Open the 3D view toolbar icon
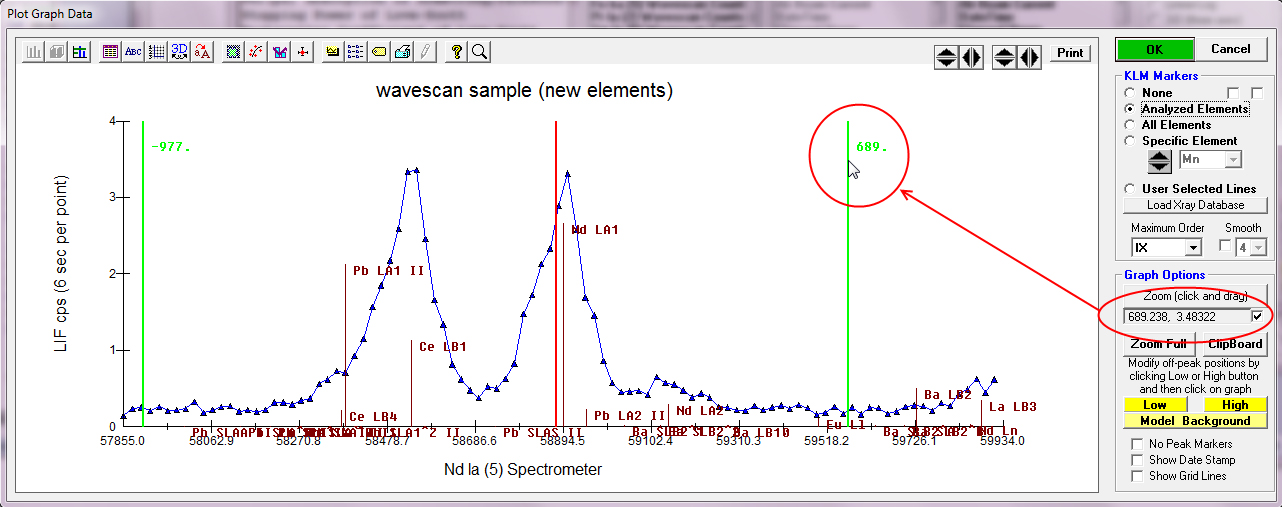The width and height of the screenshot is (1282, 507). (180, 52)
